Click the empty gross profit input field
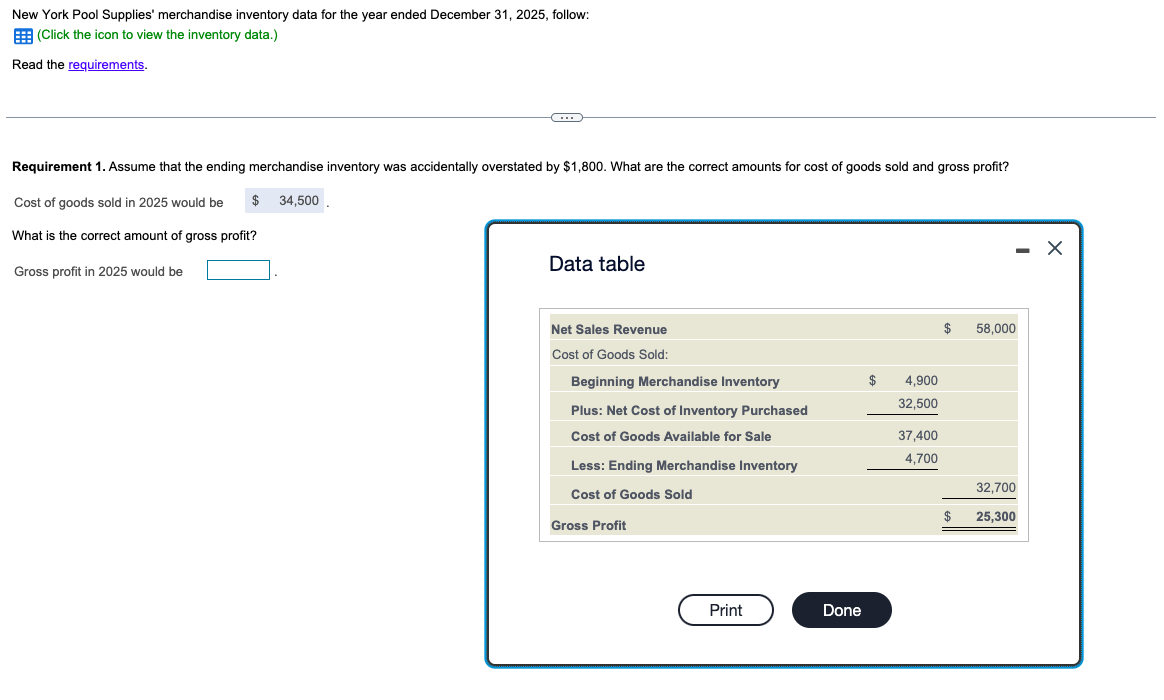Viewport: 1164px width, 700px height. click(x=238, y=268)
